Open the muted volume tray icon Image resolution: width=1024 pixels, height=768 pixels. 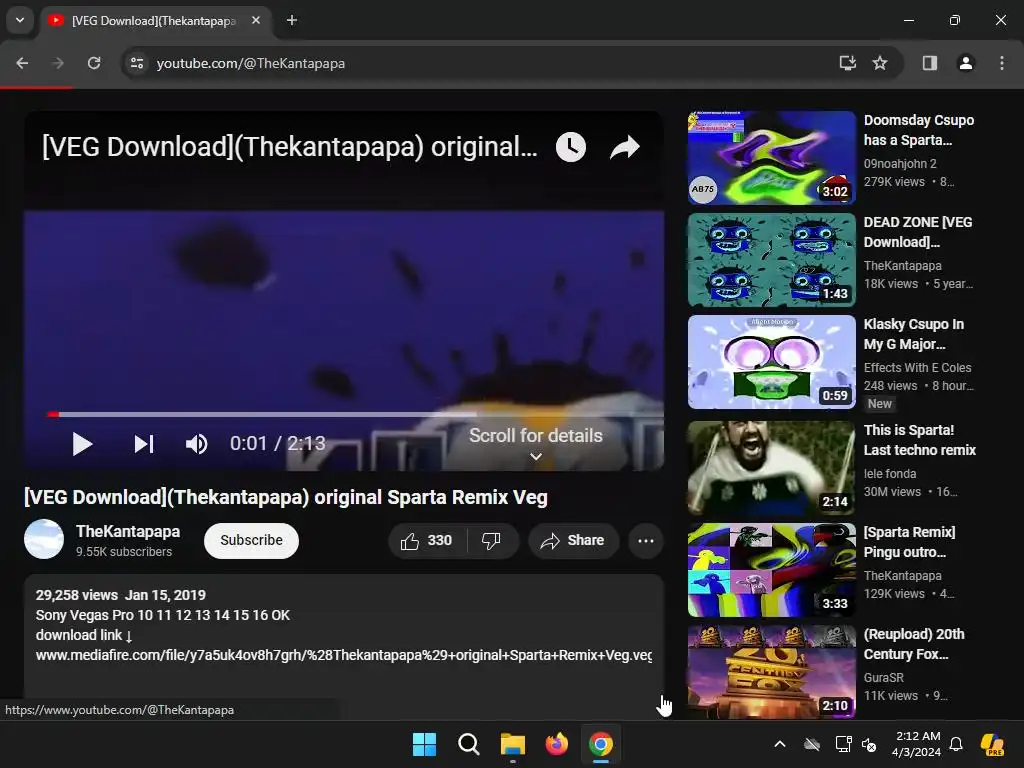point(869,744)
